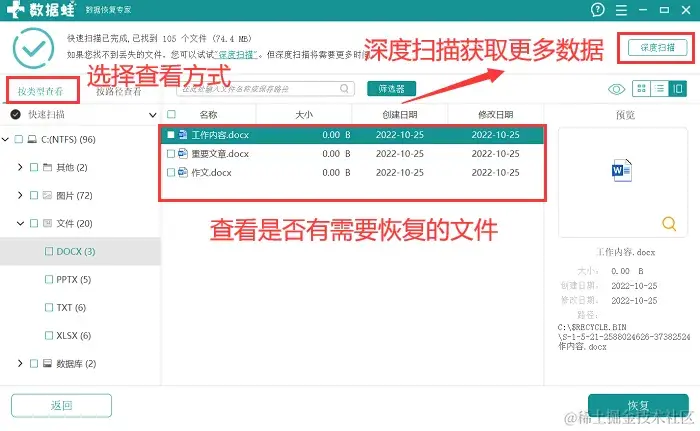Click the 返回 back button
The width and height of the screenshot is (700, 431).
tap(61, 406)
